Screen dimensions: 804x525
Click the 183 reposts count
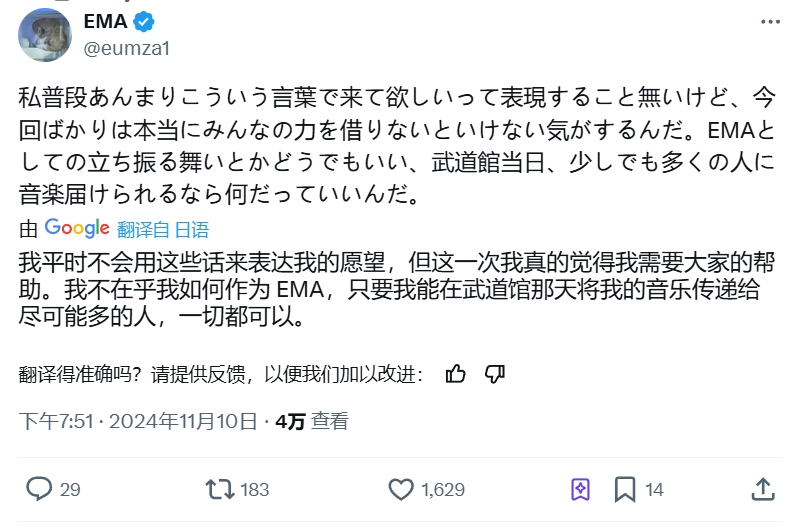click(255, 490)
